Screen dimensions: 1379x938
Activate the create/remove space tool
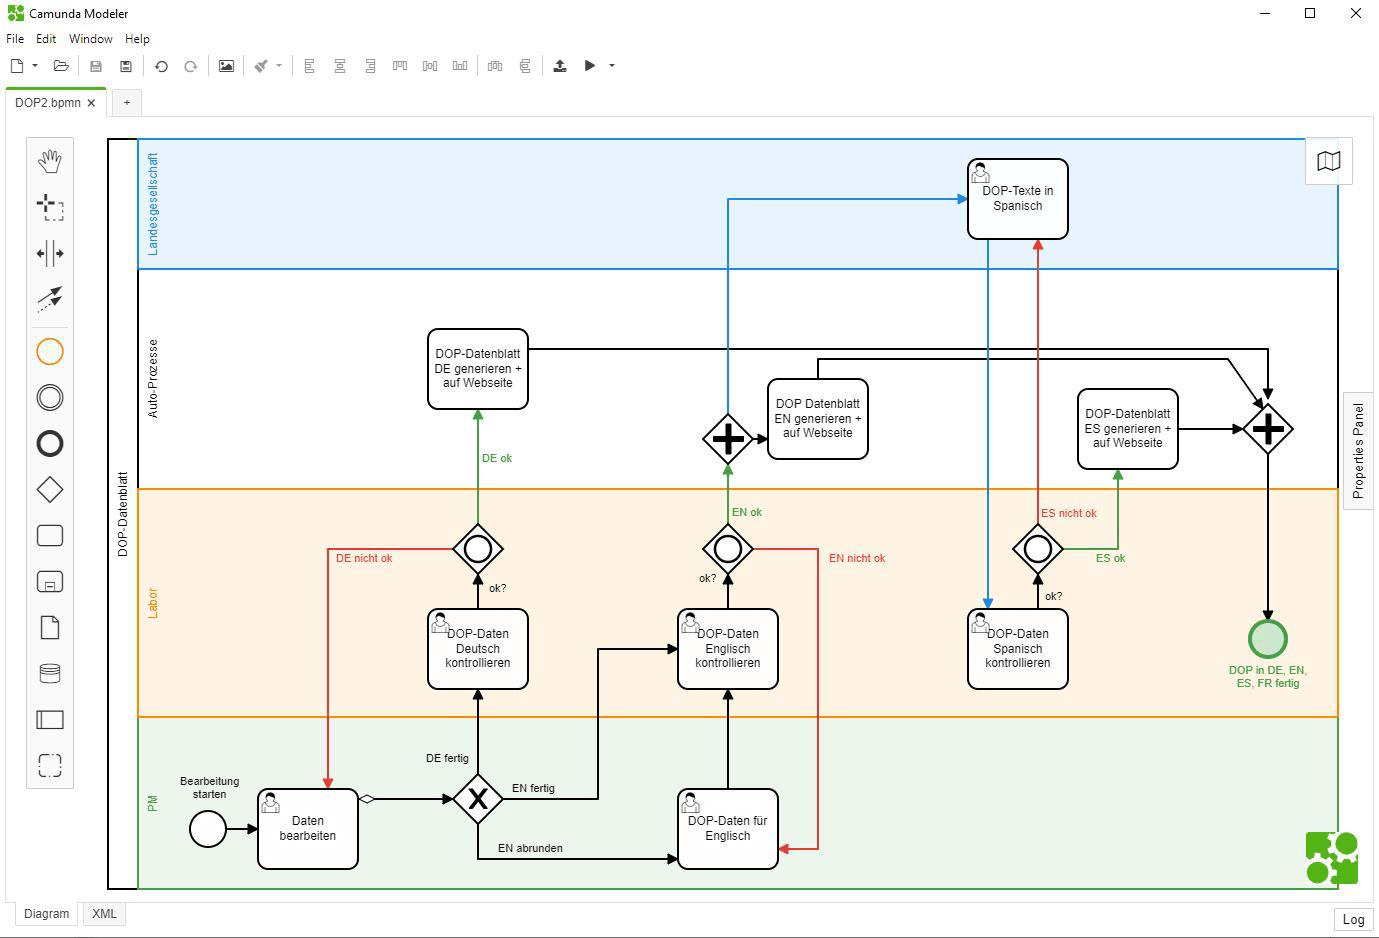click(x=50, y=253)
